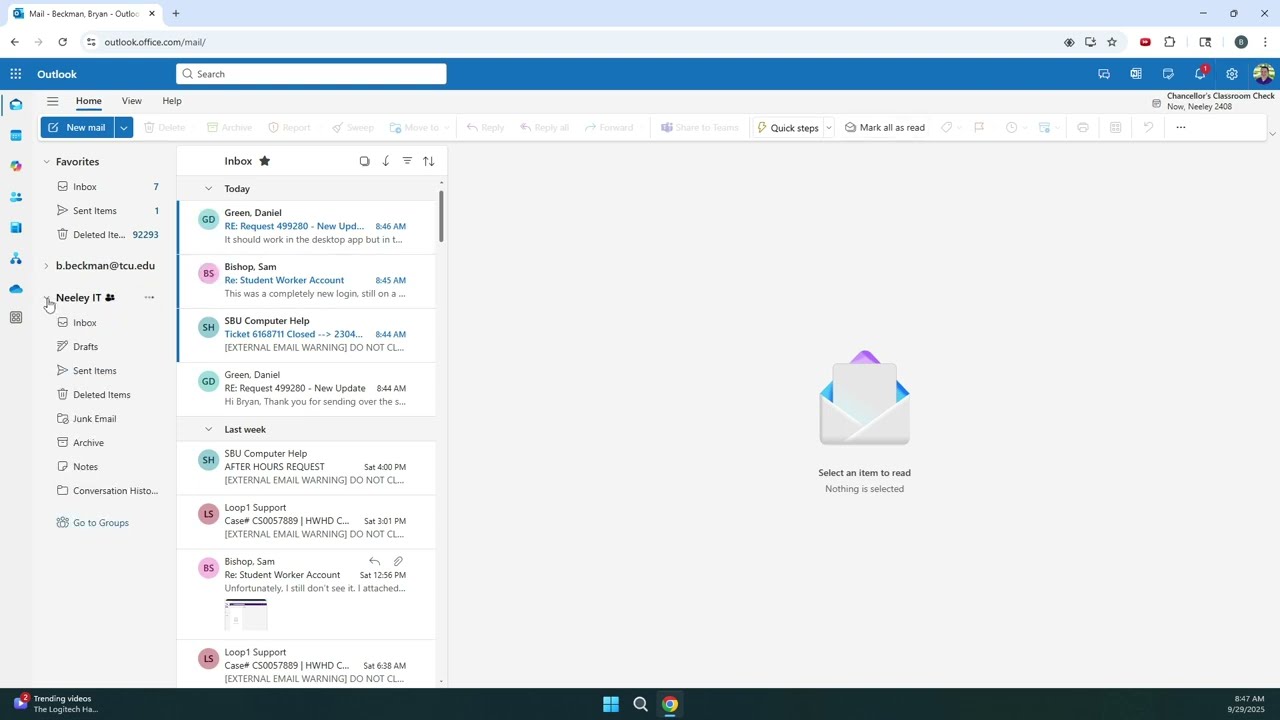
Task: Toggle the navigation pane hamburger button
Action: (52, 101)
